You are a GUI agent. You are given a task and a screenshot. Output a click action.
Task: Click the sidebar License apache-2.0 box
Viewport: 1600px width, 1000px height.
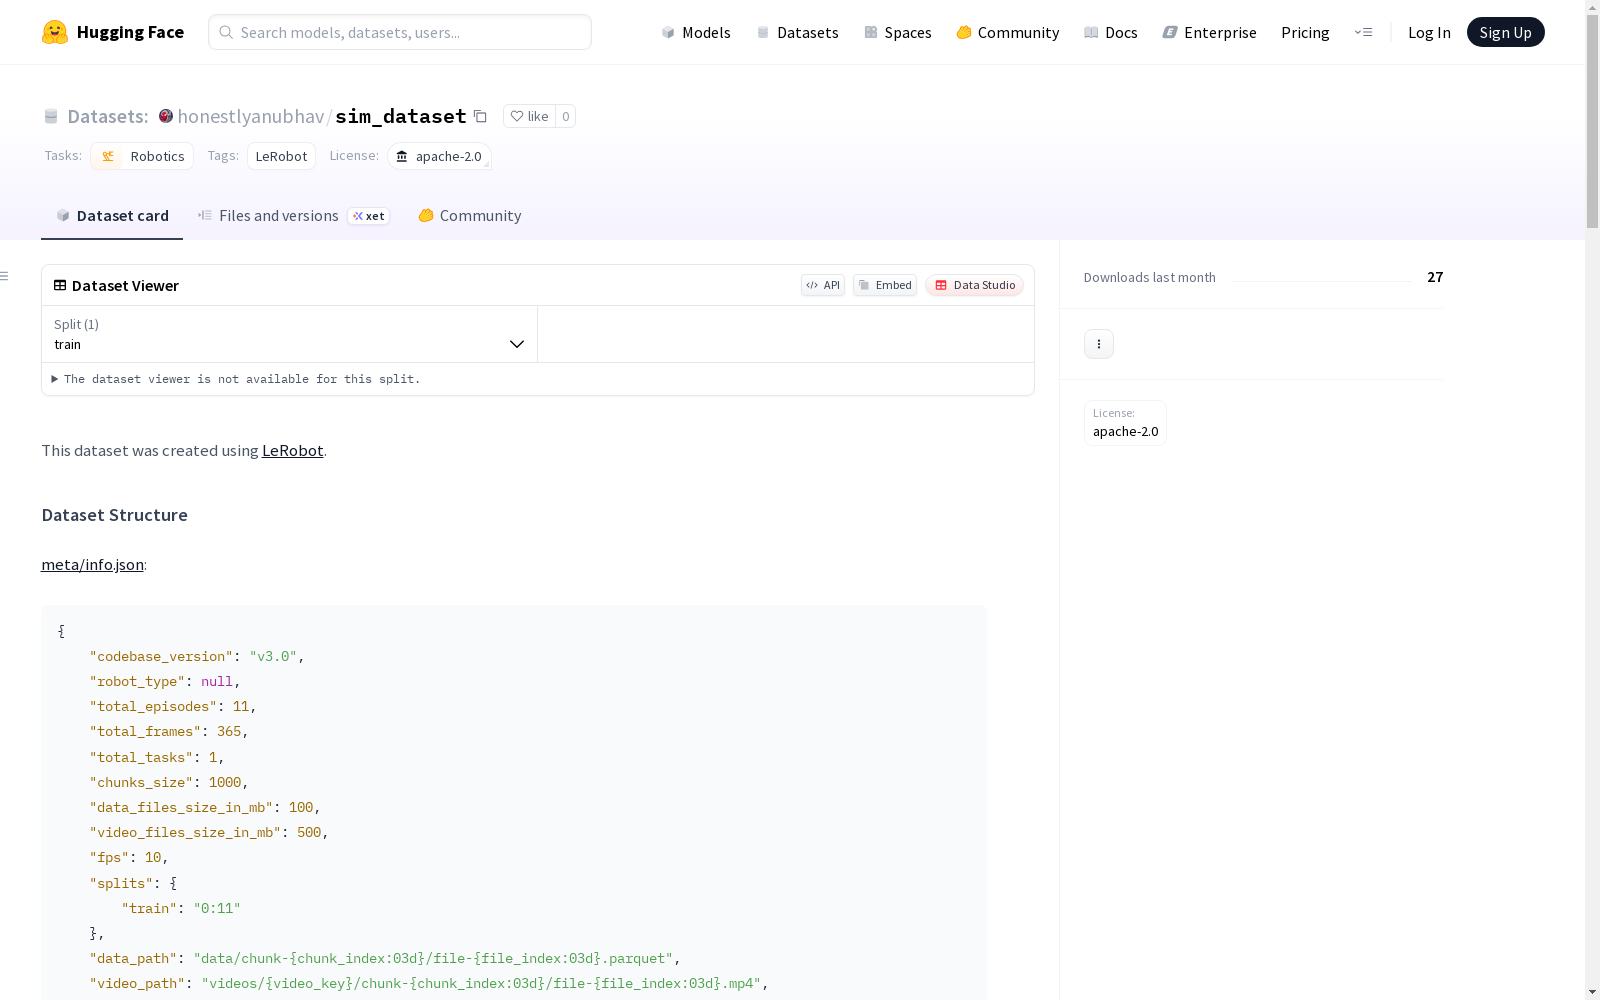(x=1125, y=423)
